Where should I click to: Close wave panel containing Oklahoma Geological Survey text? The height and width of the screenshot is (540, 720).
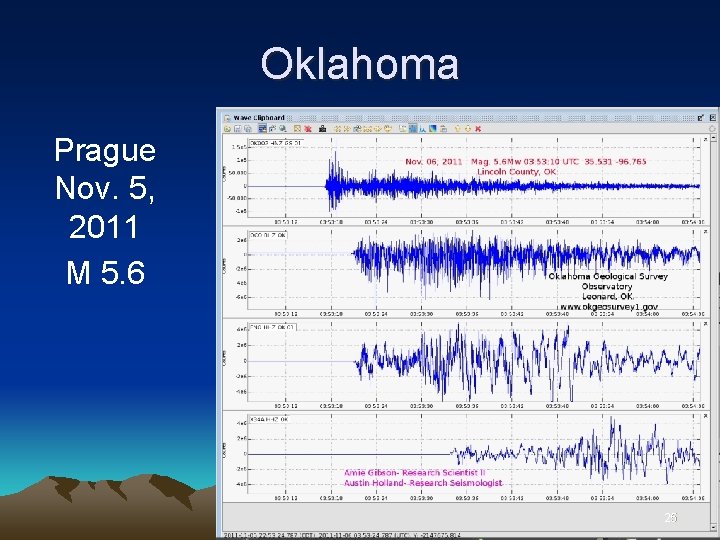point(705,231)
